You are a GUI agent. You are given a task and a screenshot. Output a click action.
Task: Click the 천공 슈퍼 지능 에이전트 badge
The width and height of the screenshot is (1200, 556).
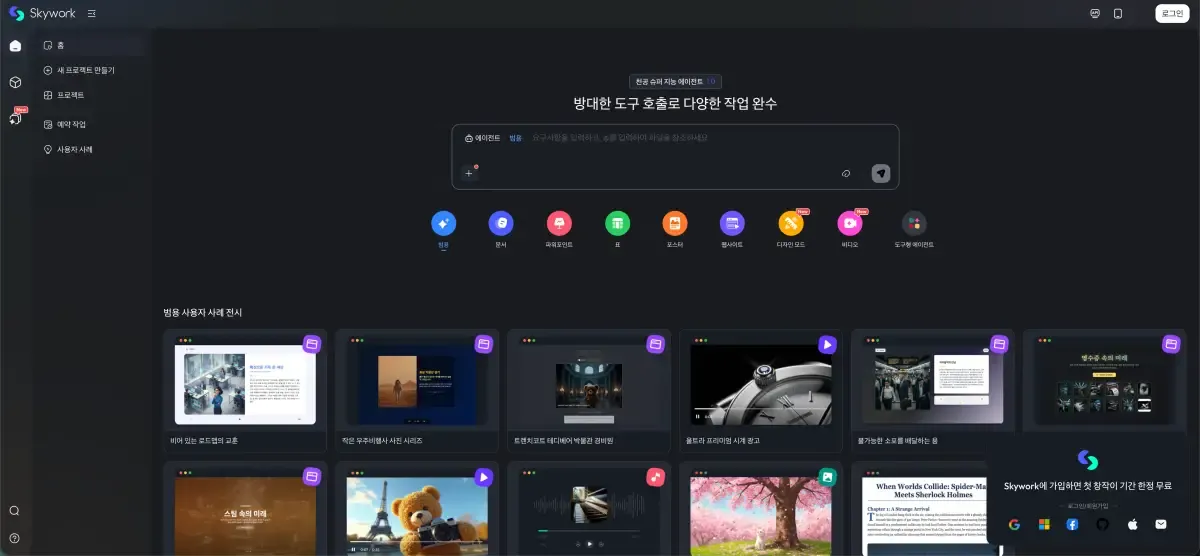pyautogui.click(x=675, y=82)
